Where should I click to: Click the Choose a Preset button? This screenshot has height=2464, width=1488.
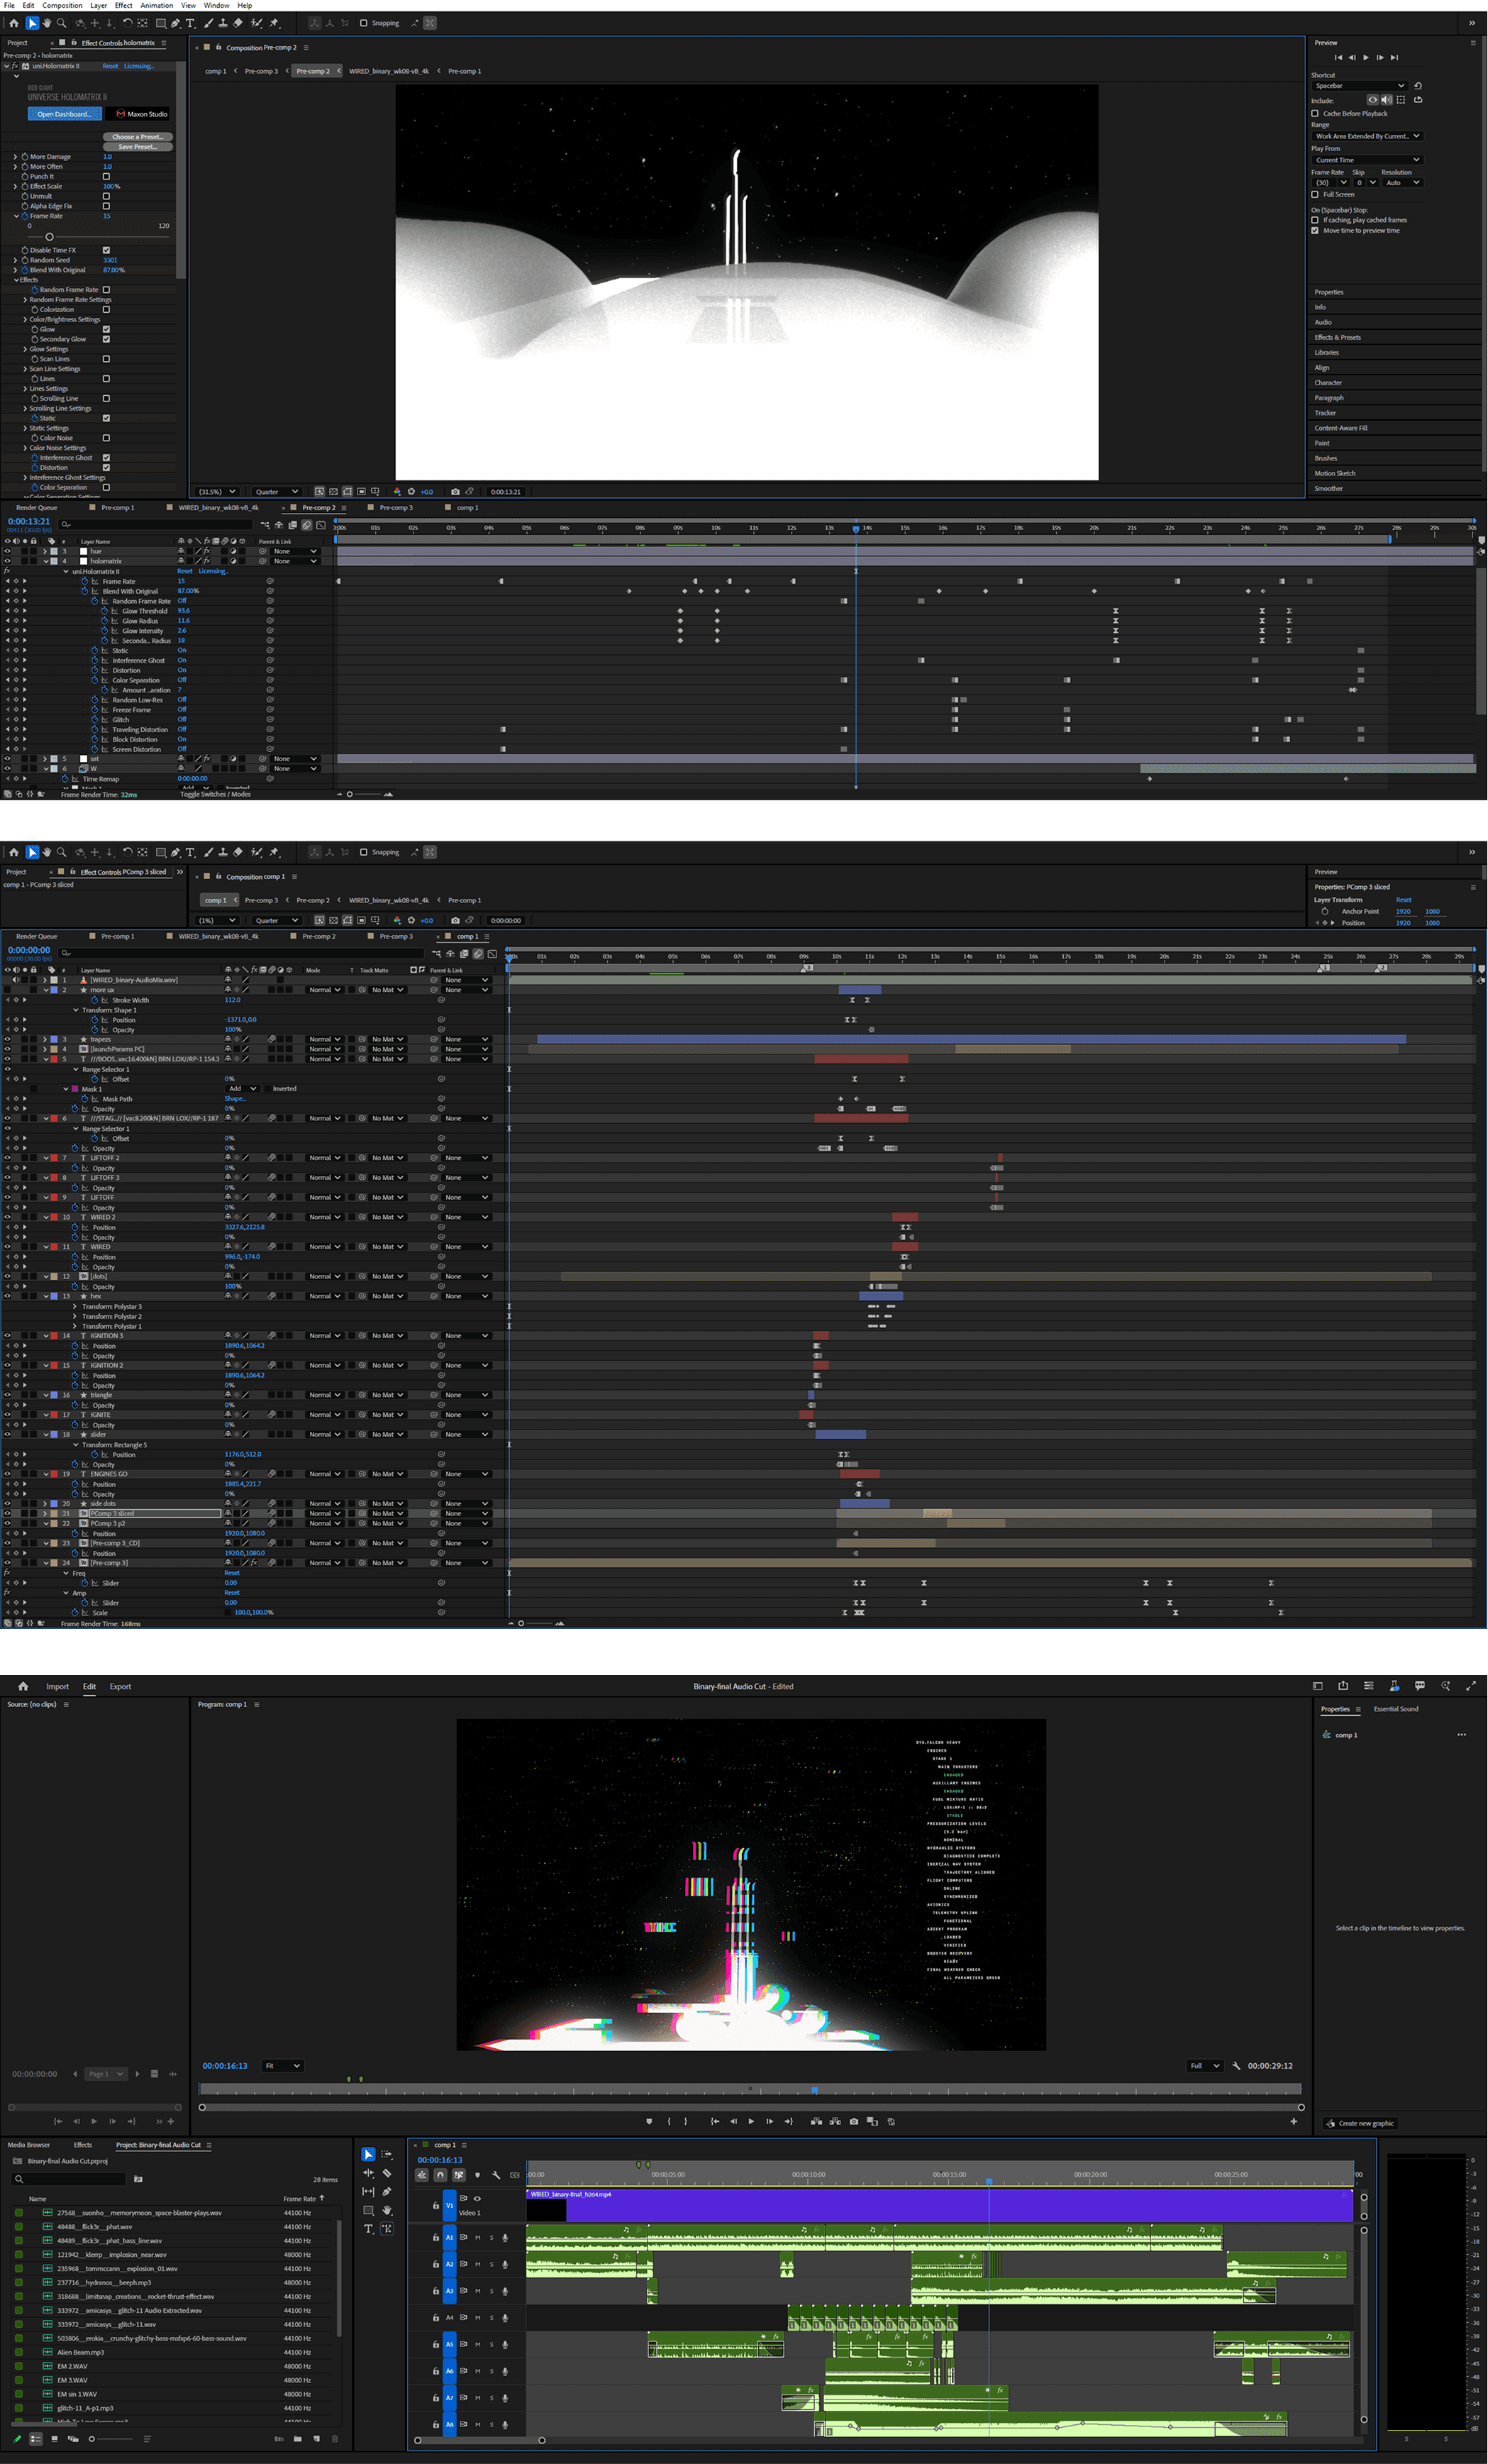137,137
